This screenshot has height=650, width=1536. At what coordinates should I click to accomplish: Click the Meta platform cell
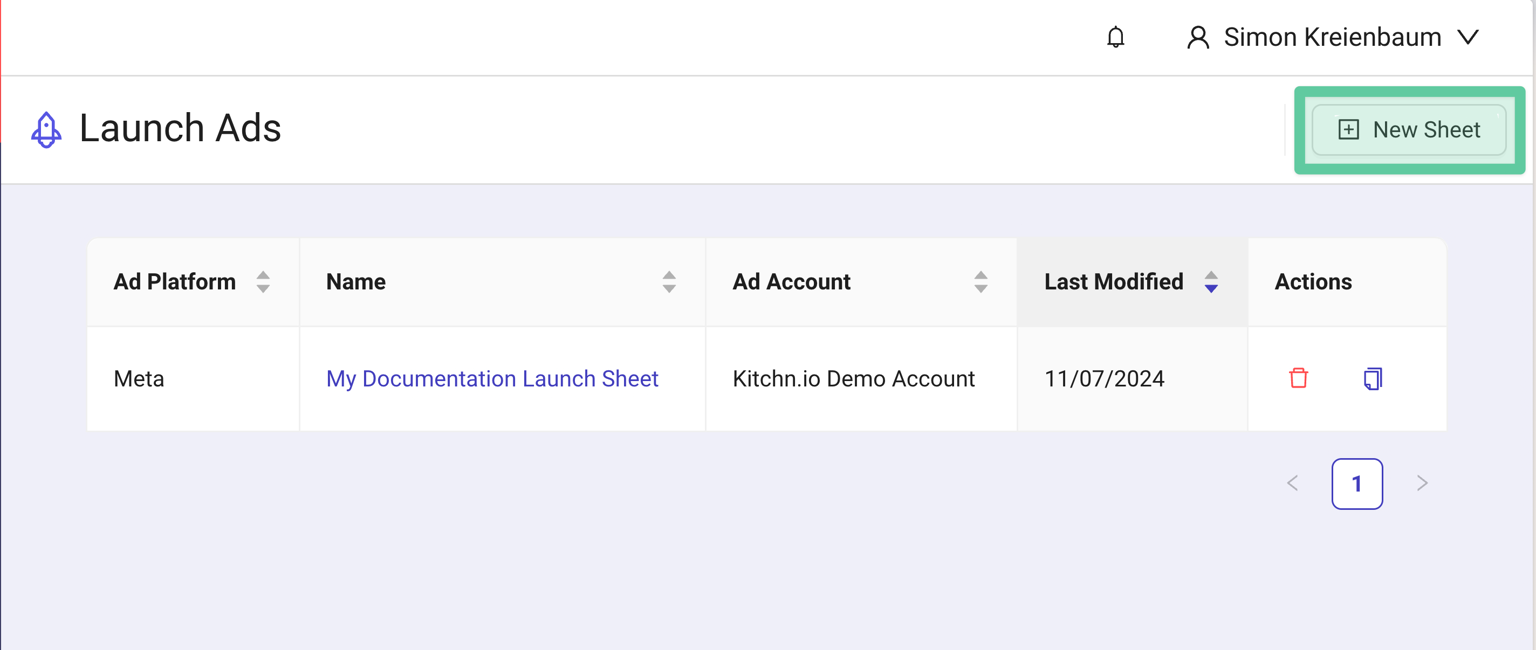tap(139, 379)
